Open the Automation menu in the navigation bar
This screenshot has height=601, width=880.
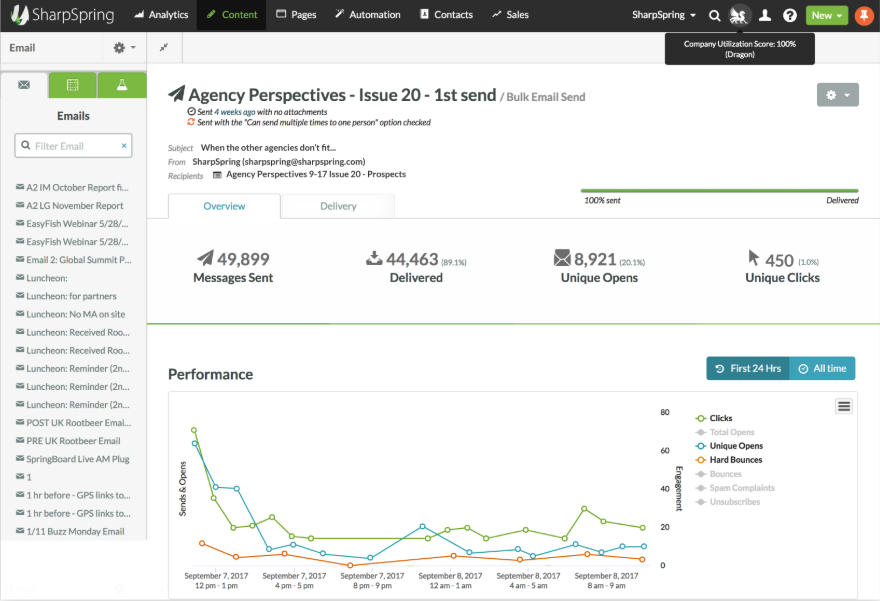tap(367, 14)
